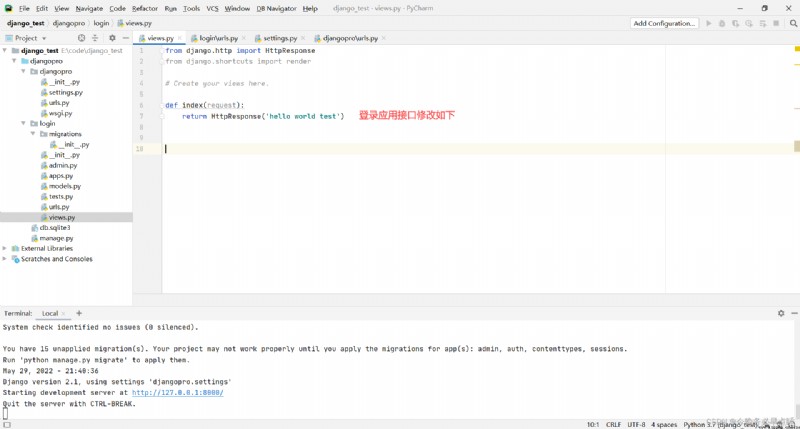Run the current configuration with the green play icon
Screen dimensions: 800x429
(709, 23)
